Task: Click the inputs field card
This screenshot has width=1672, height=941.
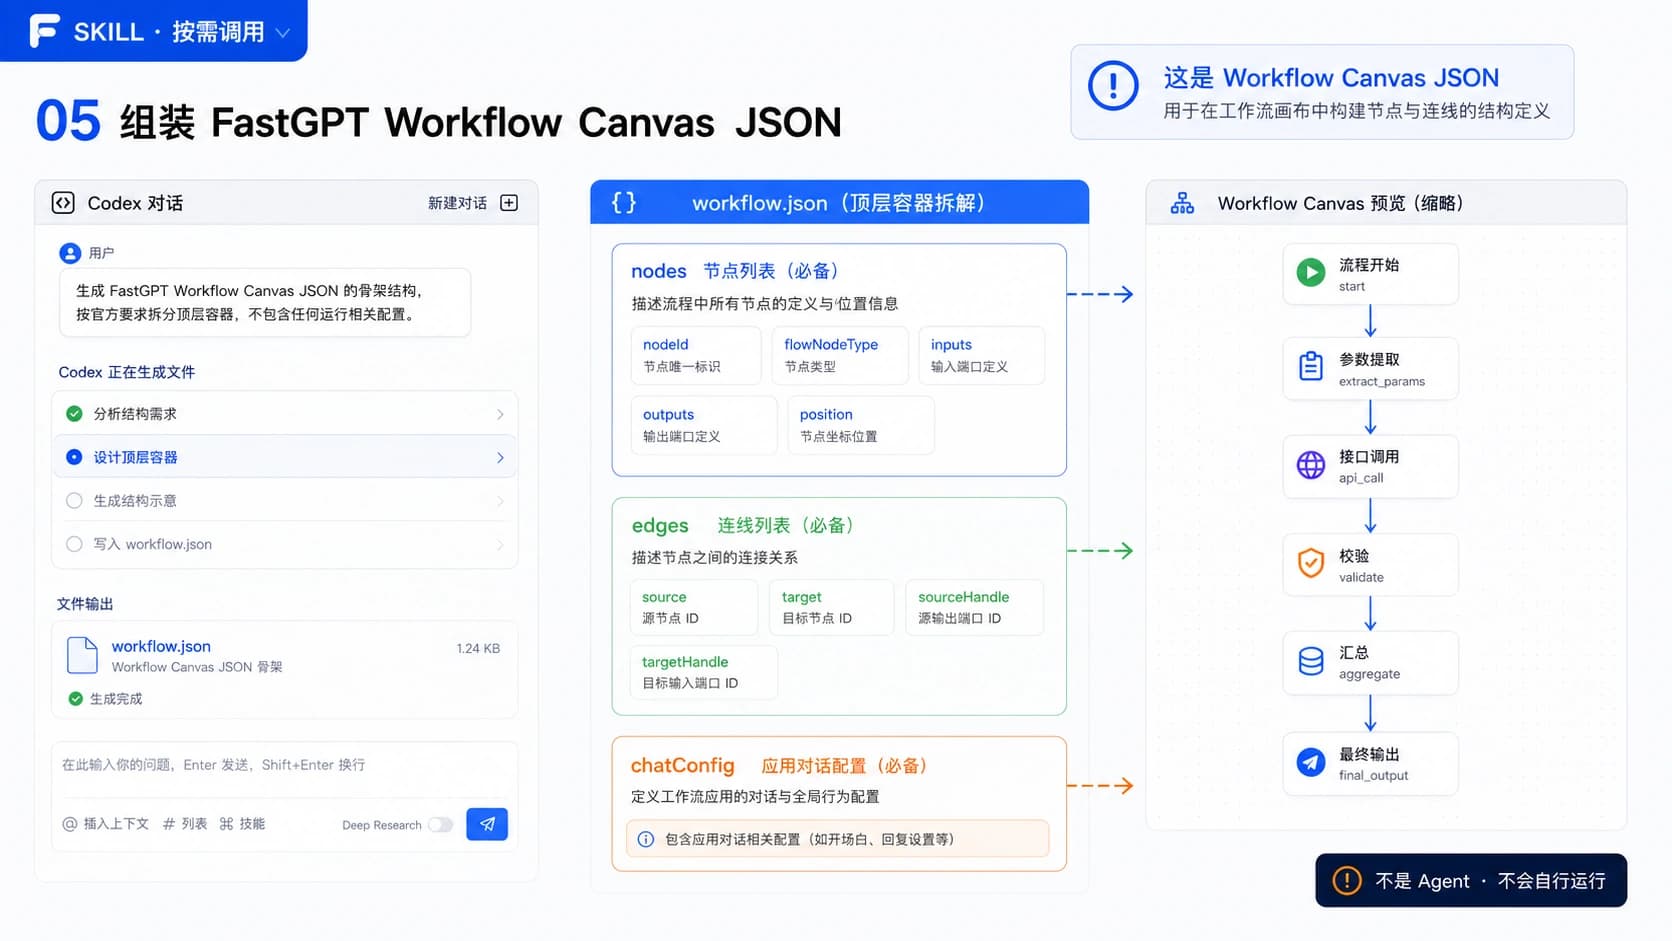Action: click(x=982, y=355)
